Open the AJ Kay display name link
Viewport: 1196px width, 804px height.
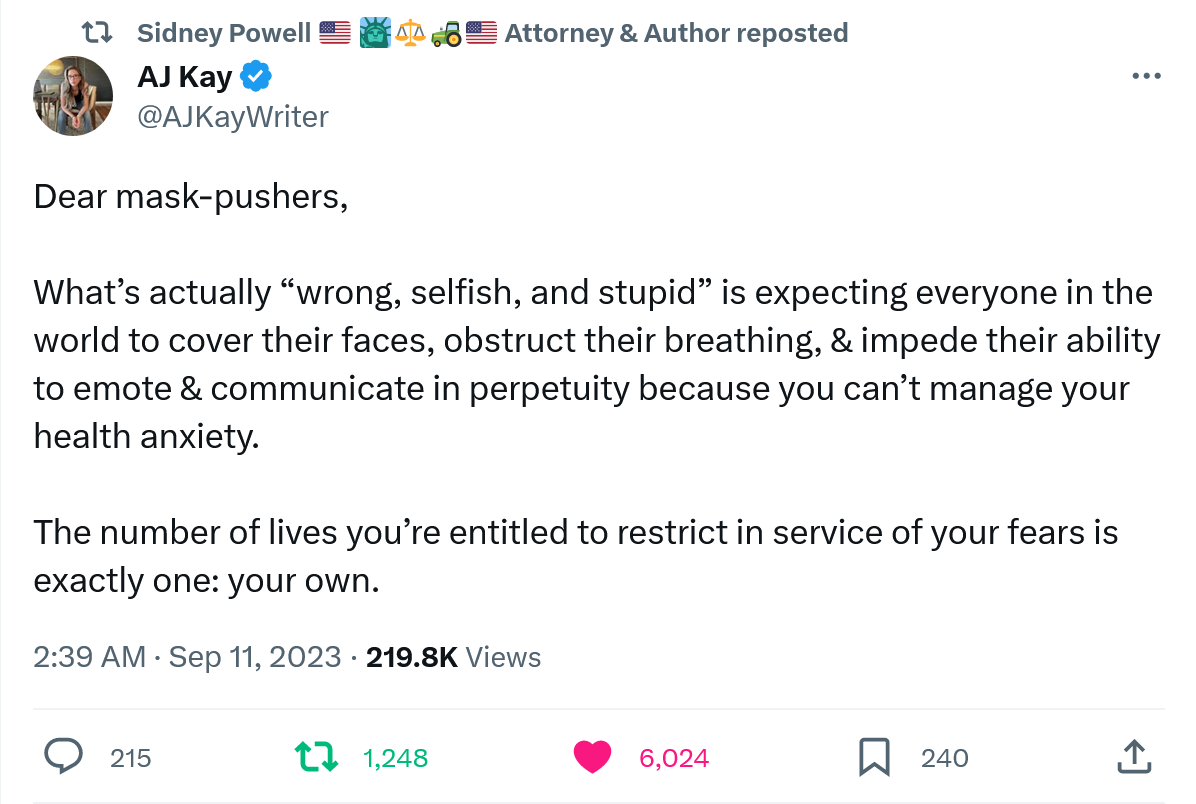click(184, 76)
